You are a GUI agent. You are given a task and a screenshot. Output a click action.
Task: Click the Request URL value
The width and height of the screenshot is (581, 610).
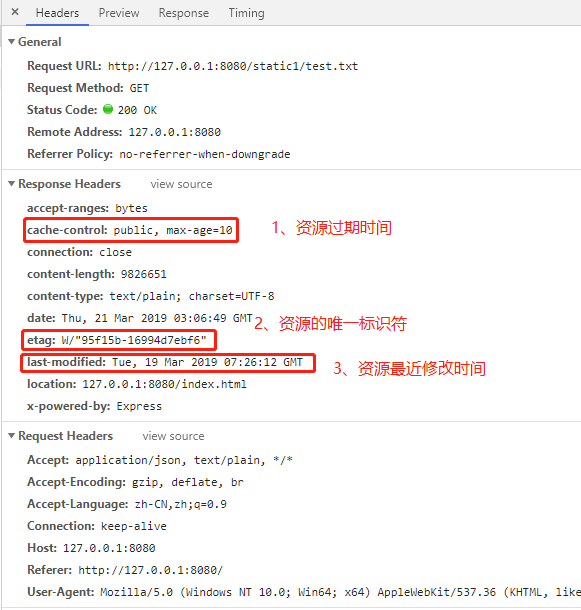[233, 66]
